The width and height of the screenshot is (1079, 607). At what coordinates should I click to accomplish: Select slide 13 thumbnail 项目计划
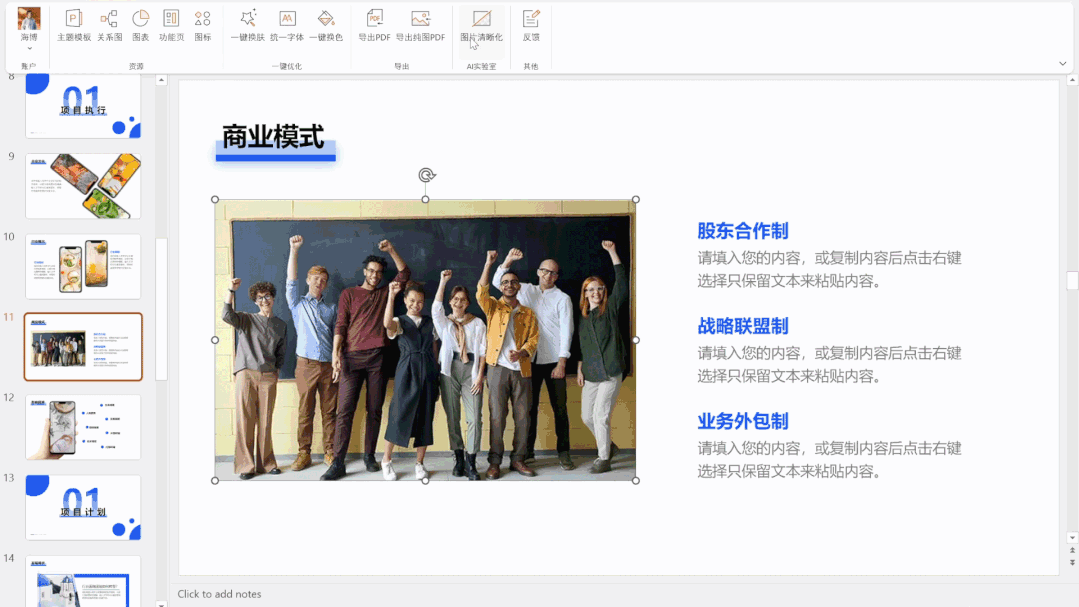[x=83, y=508]
